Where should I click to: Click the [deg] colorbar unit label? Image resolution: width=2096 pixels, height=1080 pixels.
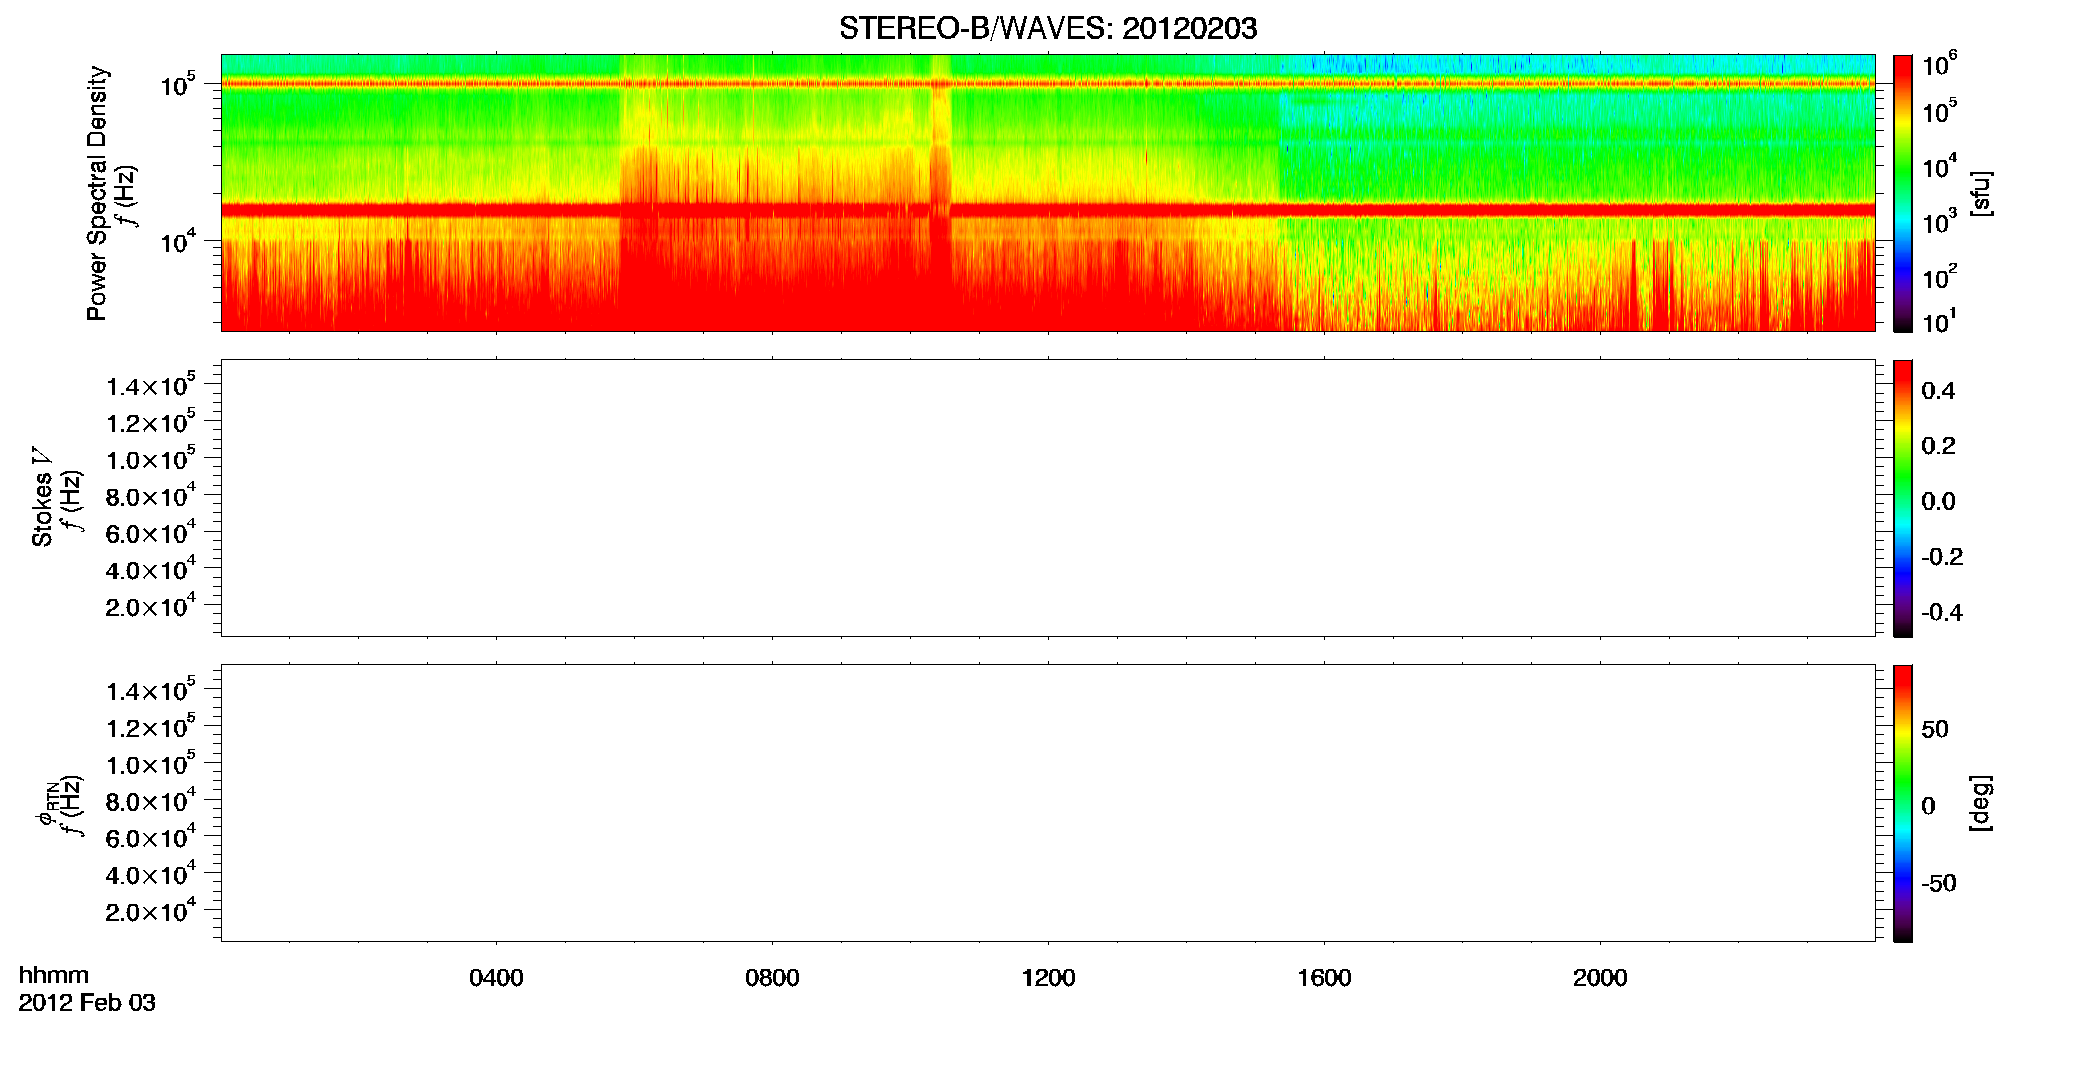[x=1982, y=803]
